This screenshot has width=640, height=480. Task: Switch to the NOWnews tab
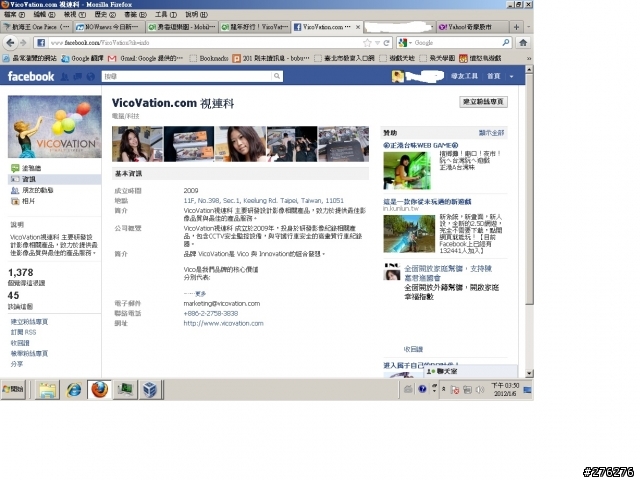tap(109, 27)
